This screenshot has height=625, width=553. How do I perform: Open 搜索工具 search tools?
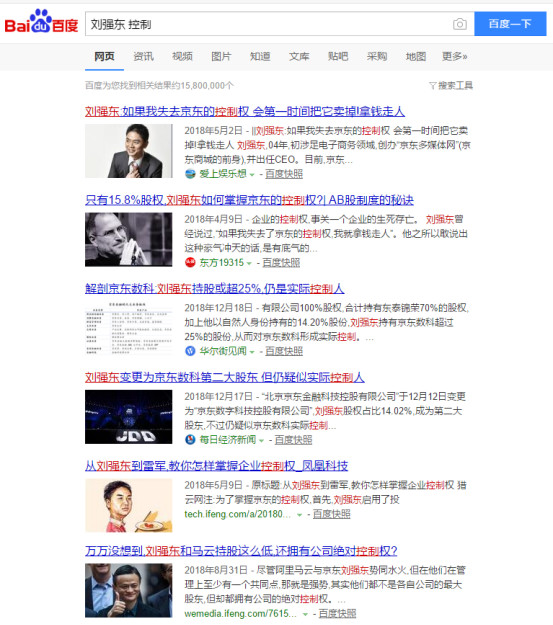(451, 85)
